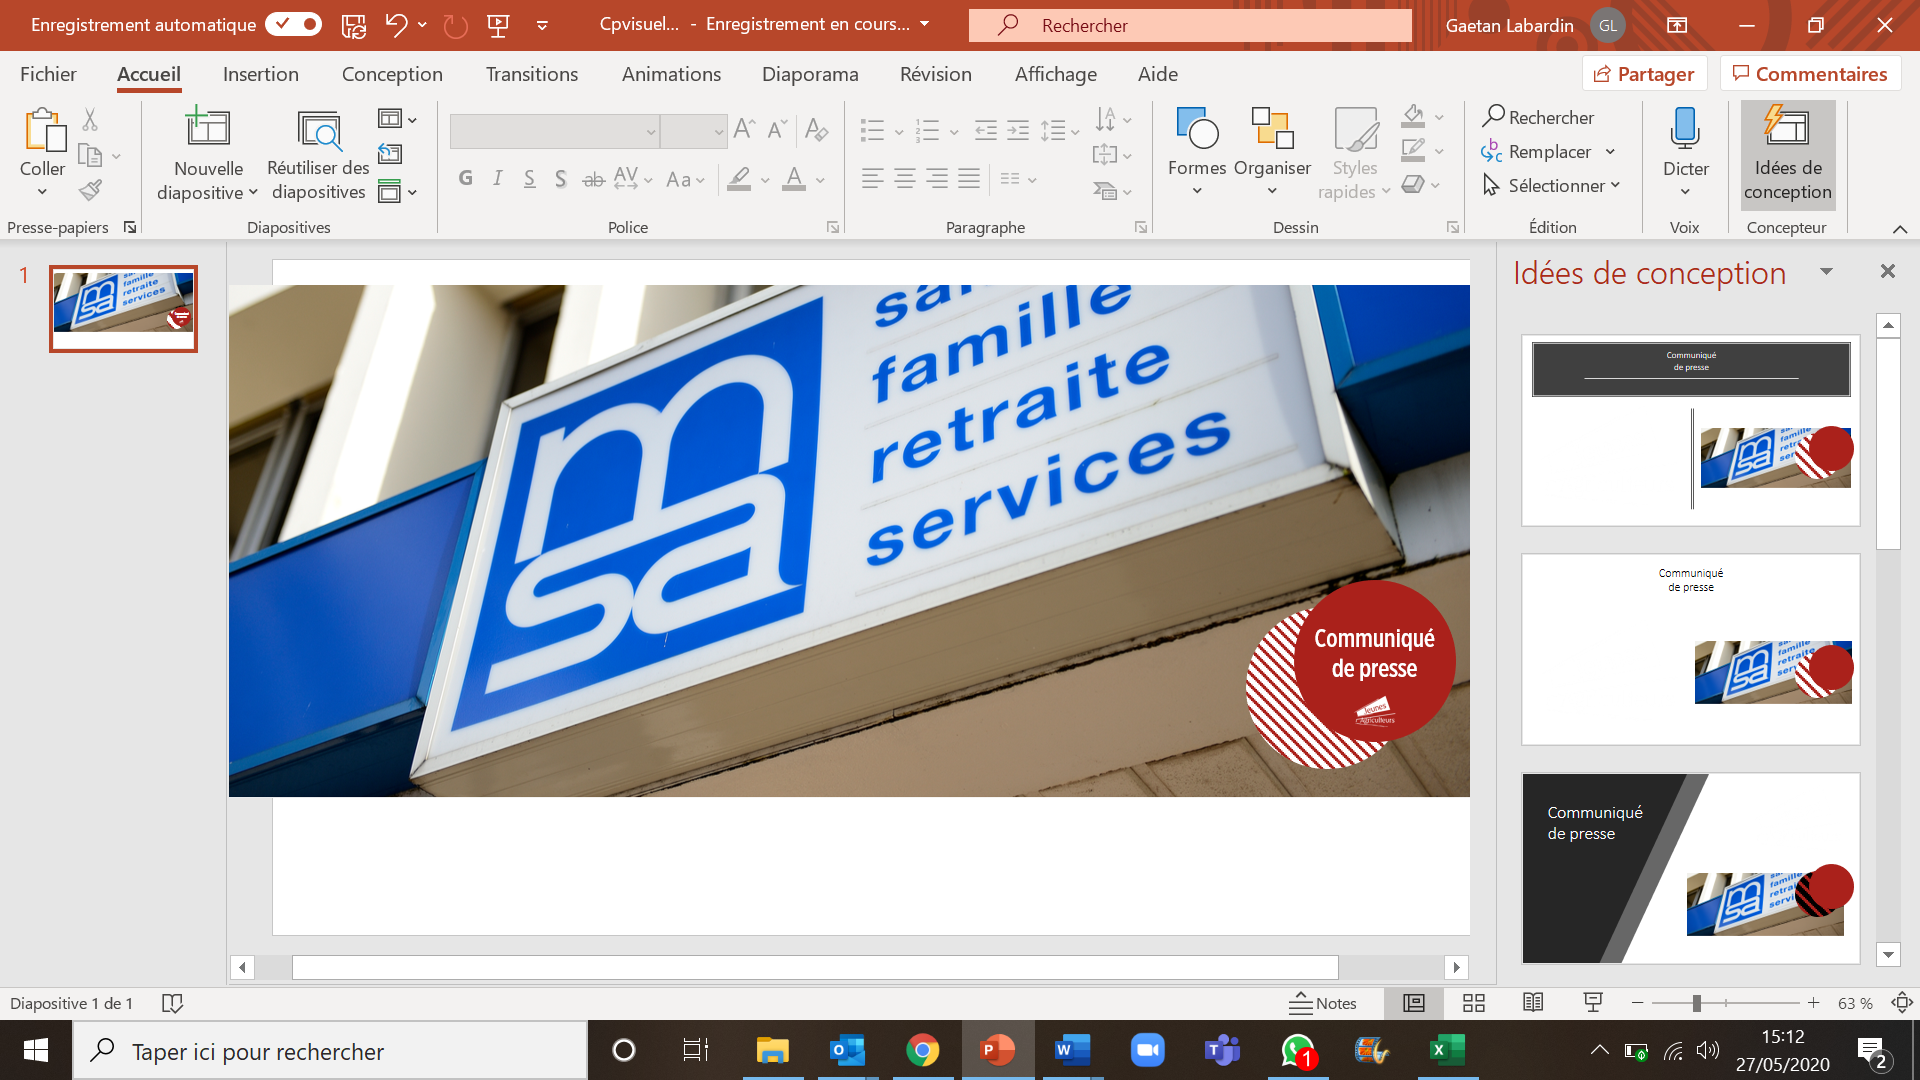This screenshot has height=1080, width=1920.
Task: Click the Save icon in title bar
Action: pyautogui.click(x=353, y=26)
